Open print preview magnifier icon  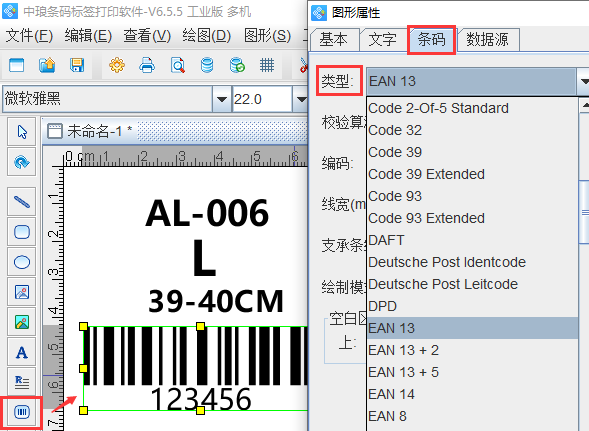tap(177, 65)
